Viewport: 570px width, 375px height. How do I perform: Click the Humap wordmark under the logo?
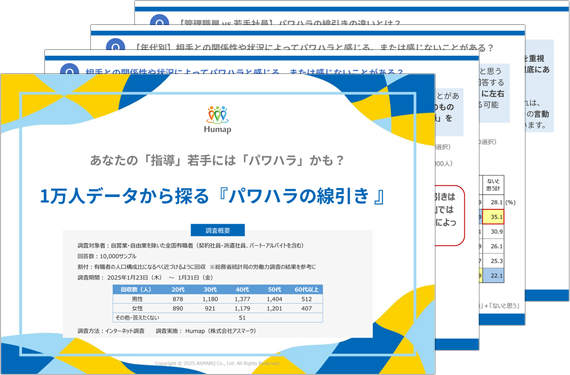click(x=217, y=129)
